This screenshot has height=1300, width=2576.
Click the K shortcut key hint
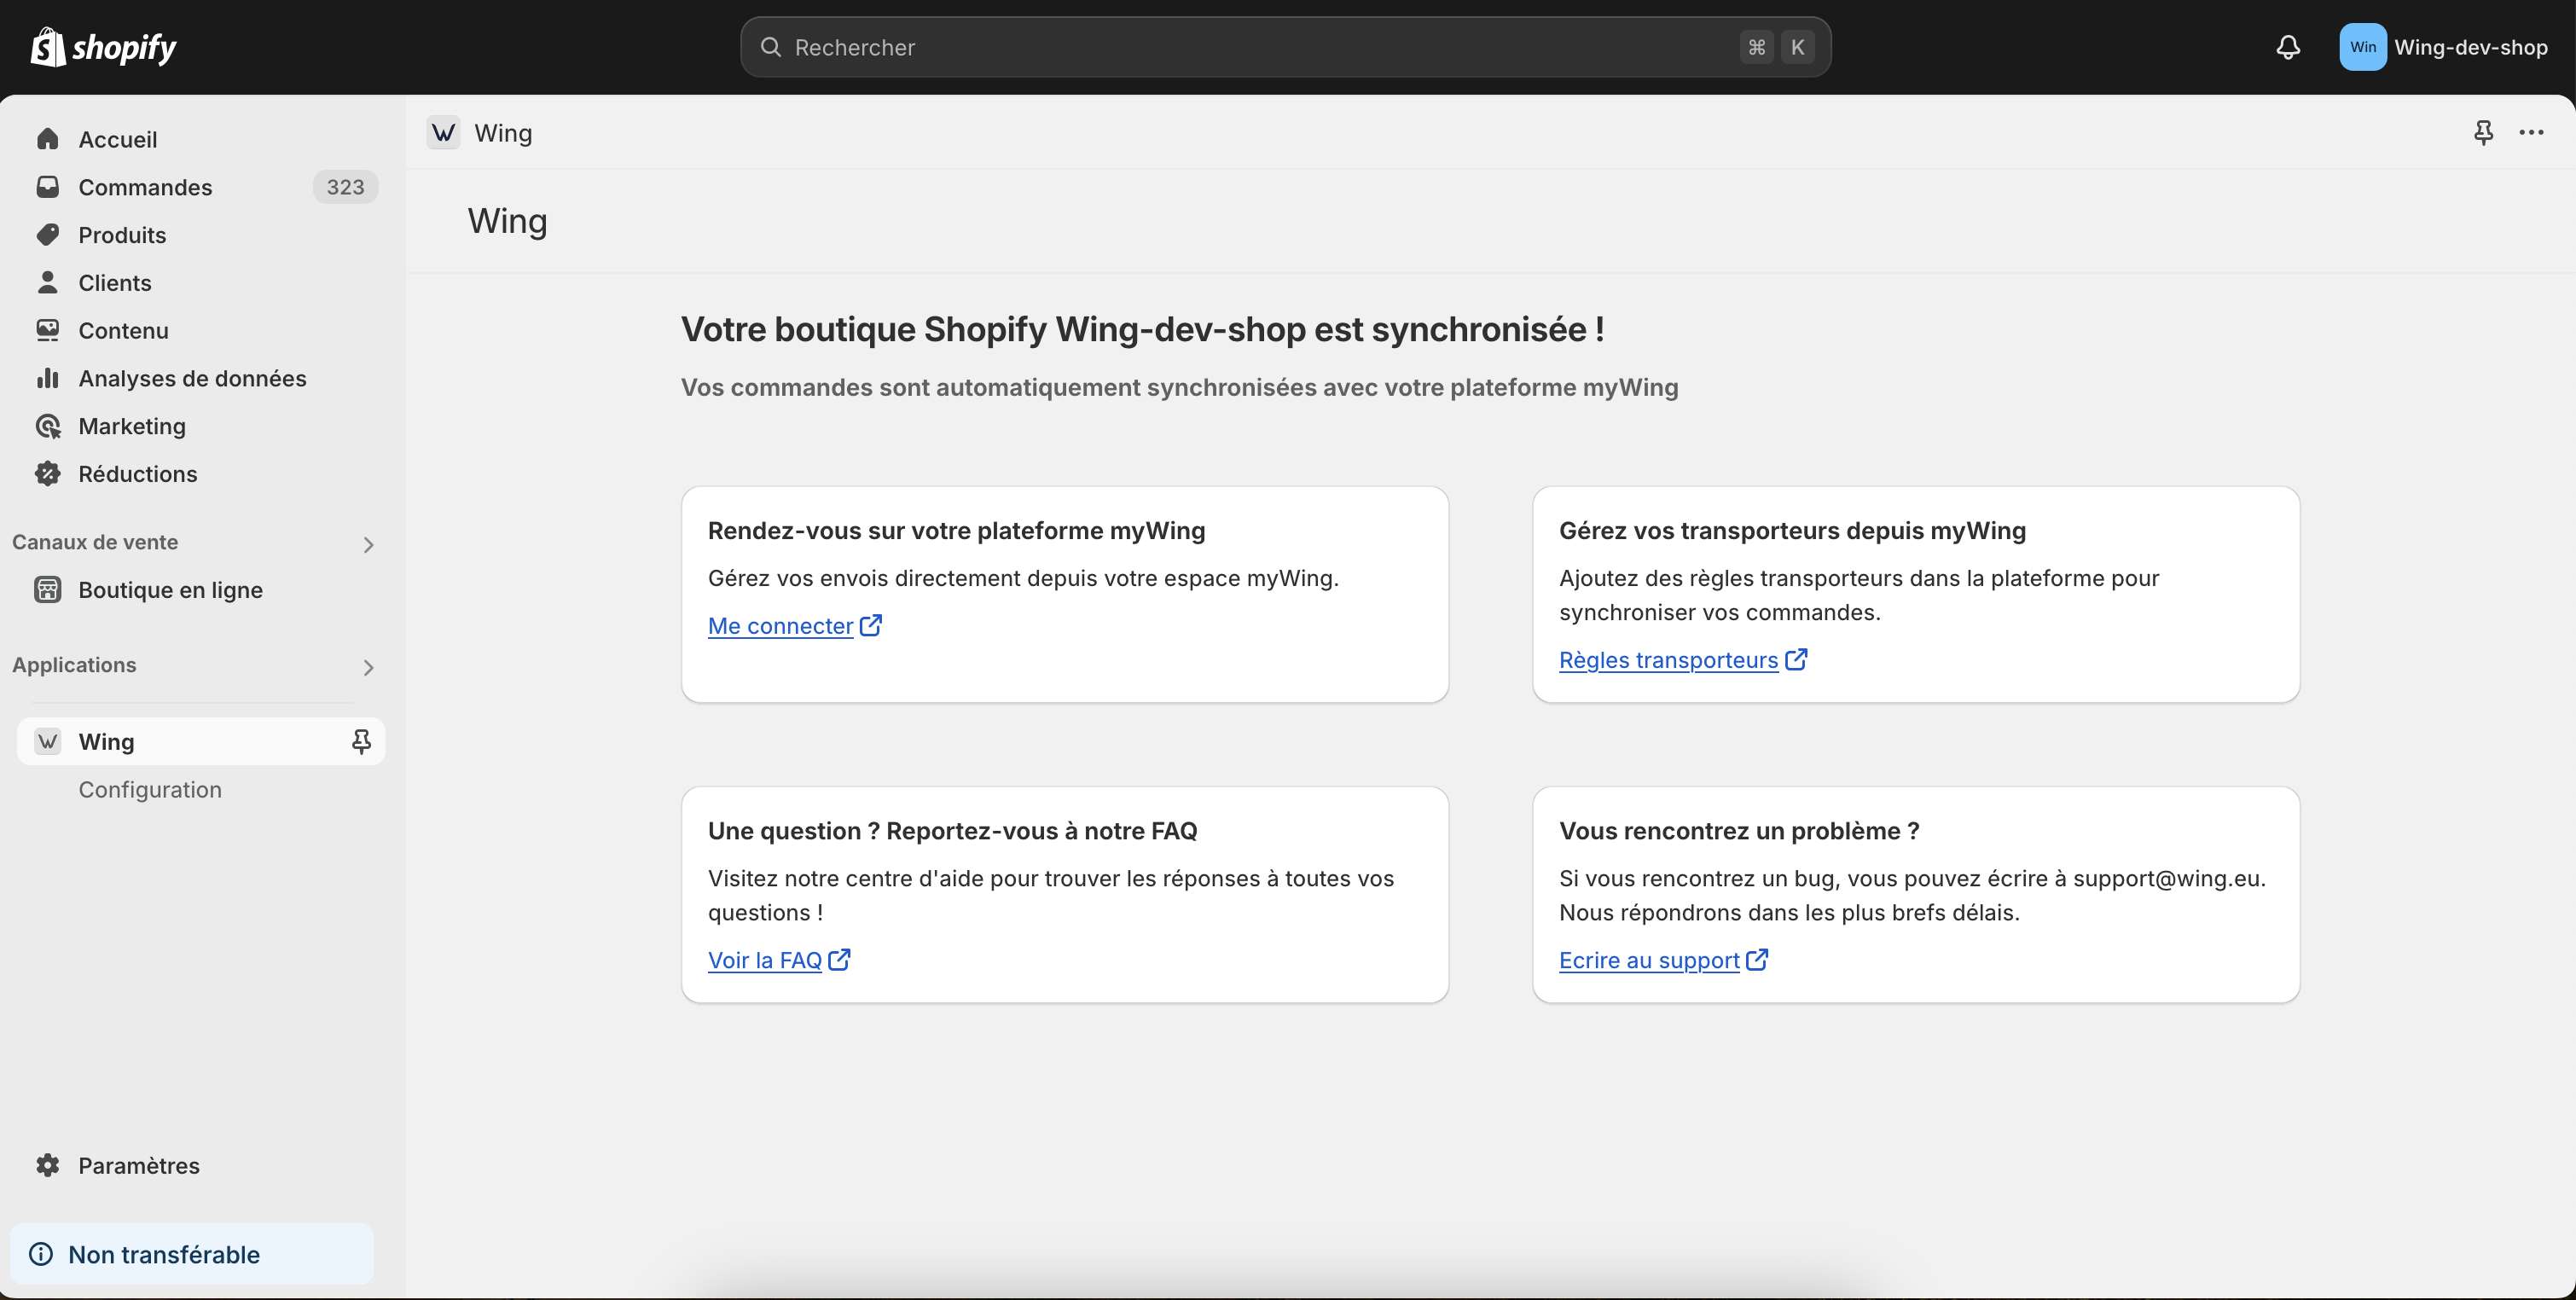tap(1797, 47)
